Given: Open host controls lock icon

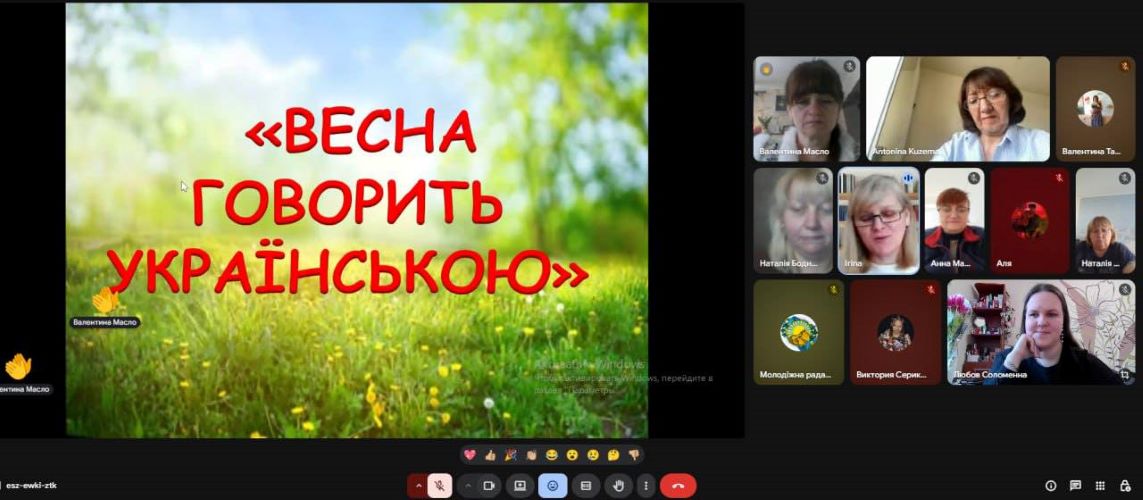Looking at the screenshot, I should click(x=1126, y=486).
